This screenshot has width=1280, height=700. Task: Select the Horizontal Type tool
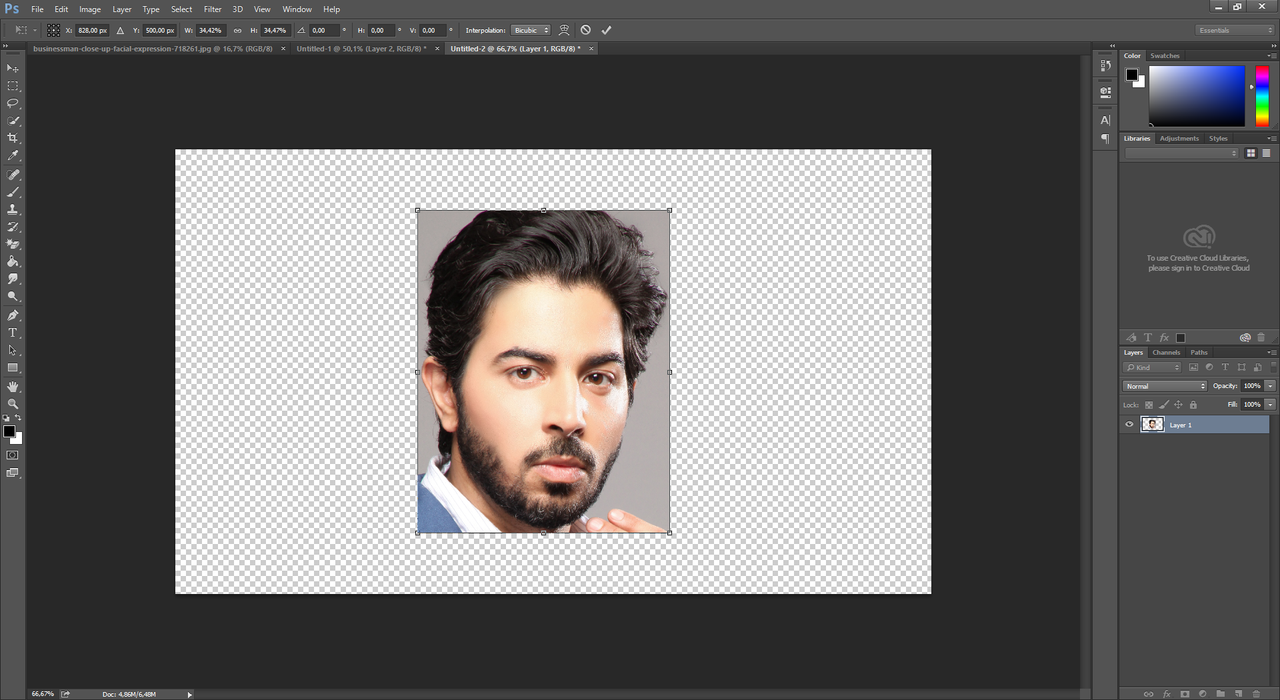point(13,332)
